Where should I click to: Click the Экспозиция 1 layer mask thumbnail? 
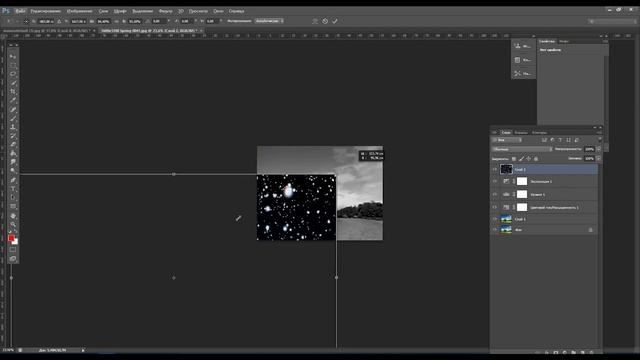522,181
